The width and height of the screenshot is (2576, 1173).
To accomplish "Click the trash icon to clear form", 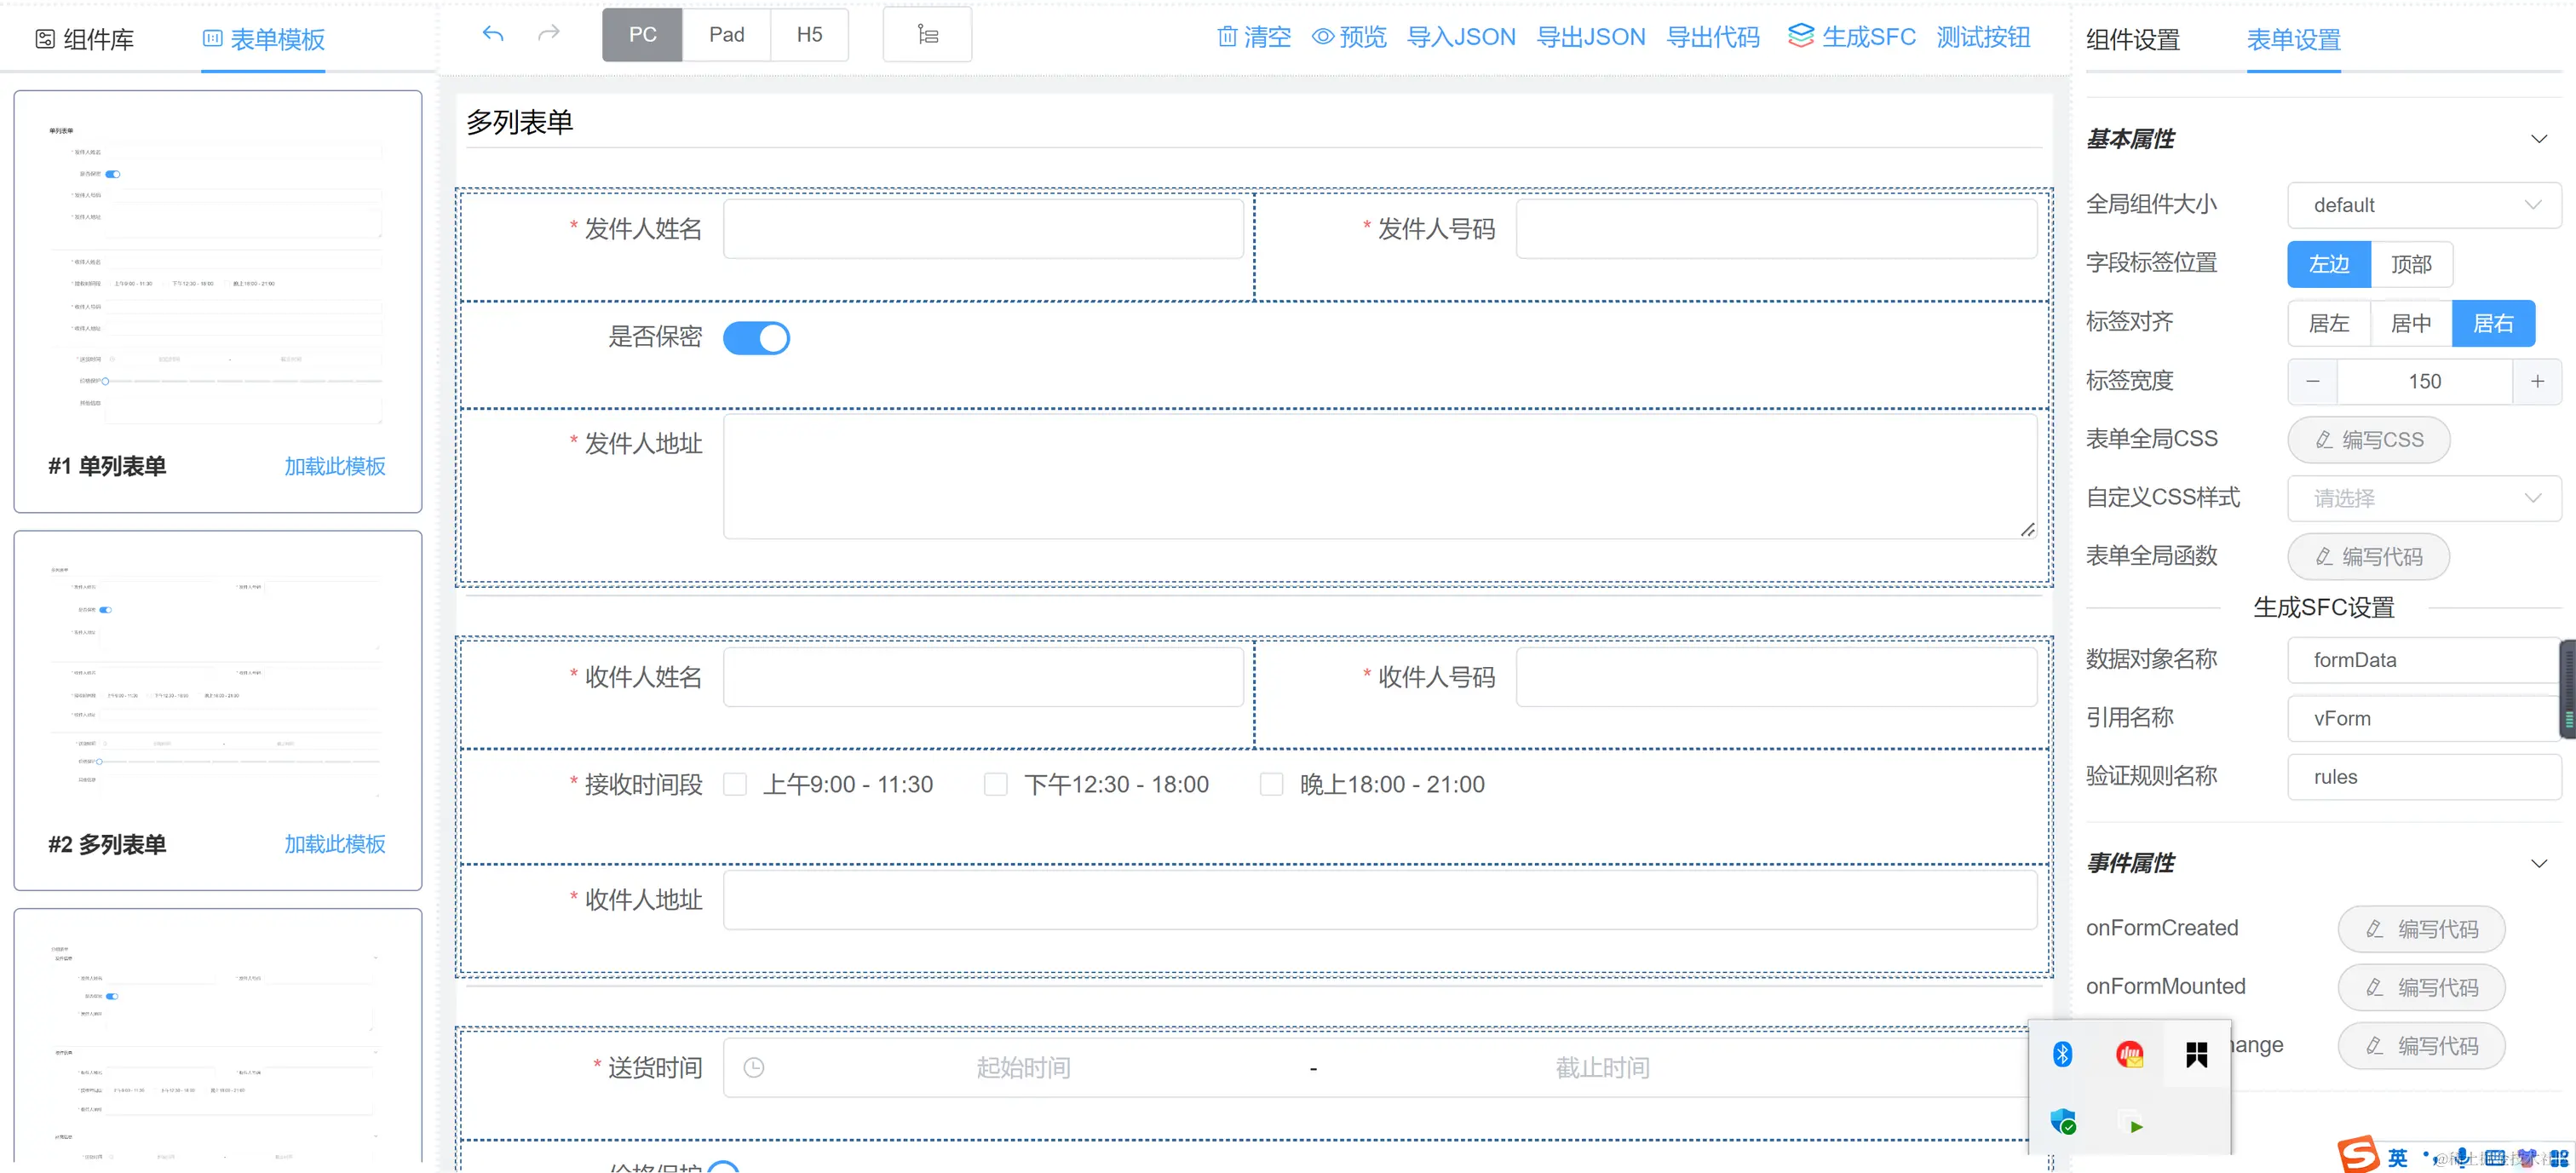I will pyautogui.click(x=1227, y=37).
